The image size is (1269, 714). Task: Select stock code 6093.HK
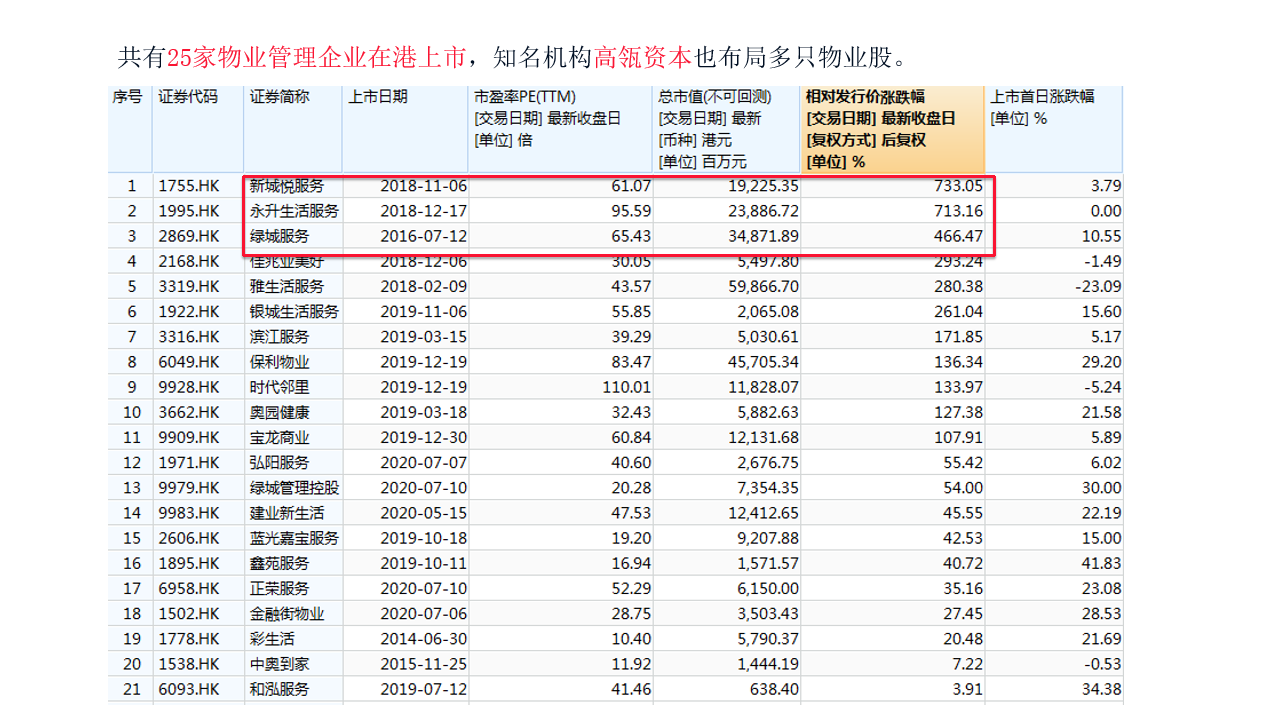188,689
